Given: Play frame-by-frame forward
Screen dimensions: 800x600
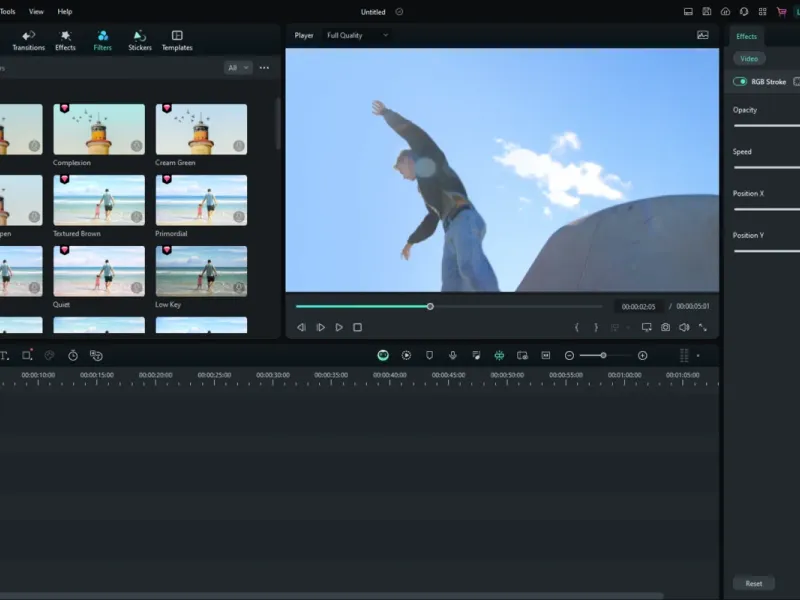Looking at the screenshot, I should click(320, 328).
